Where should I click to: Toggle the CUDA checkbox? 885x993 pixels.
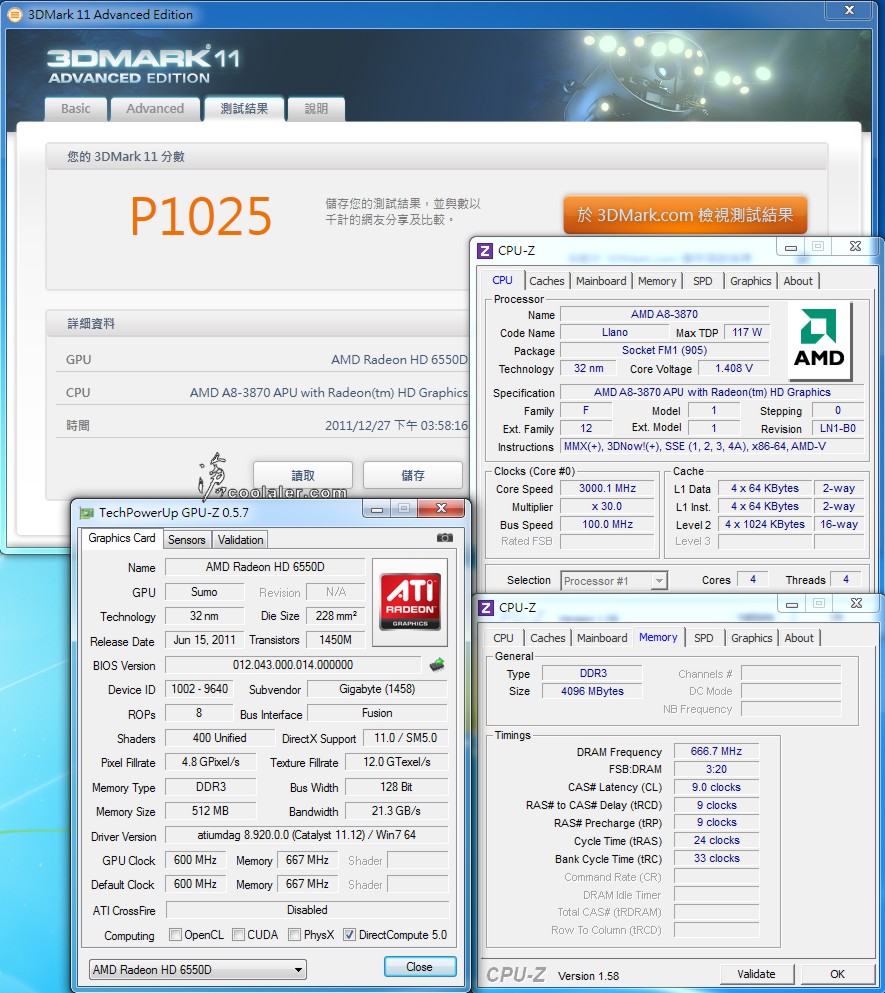239,935
